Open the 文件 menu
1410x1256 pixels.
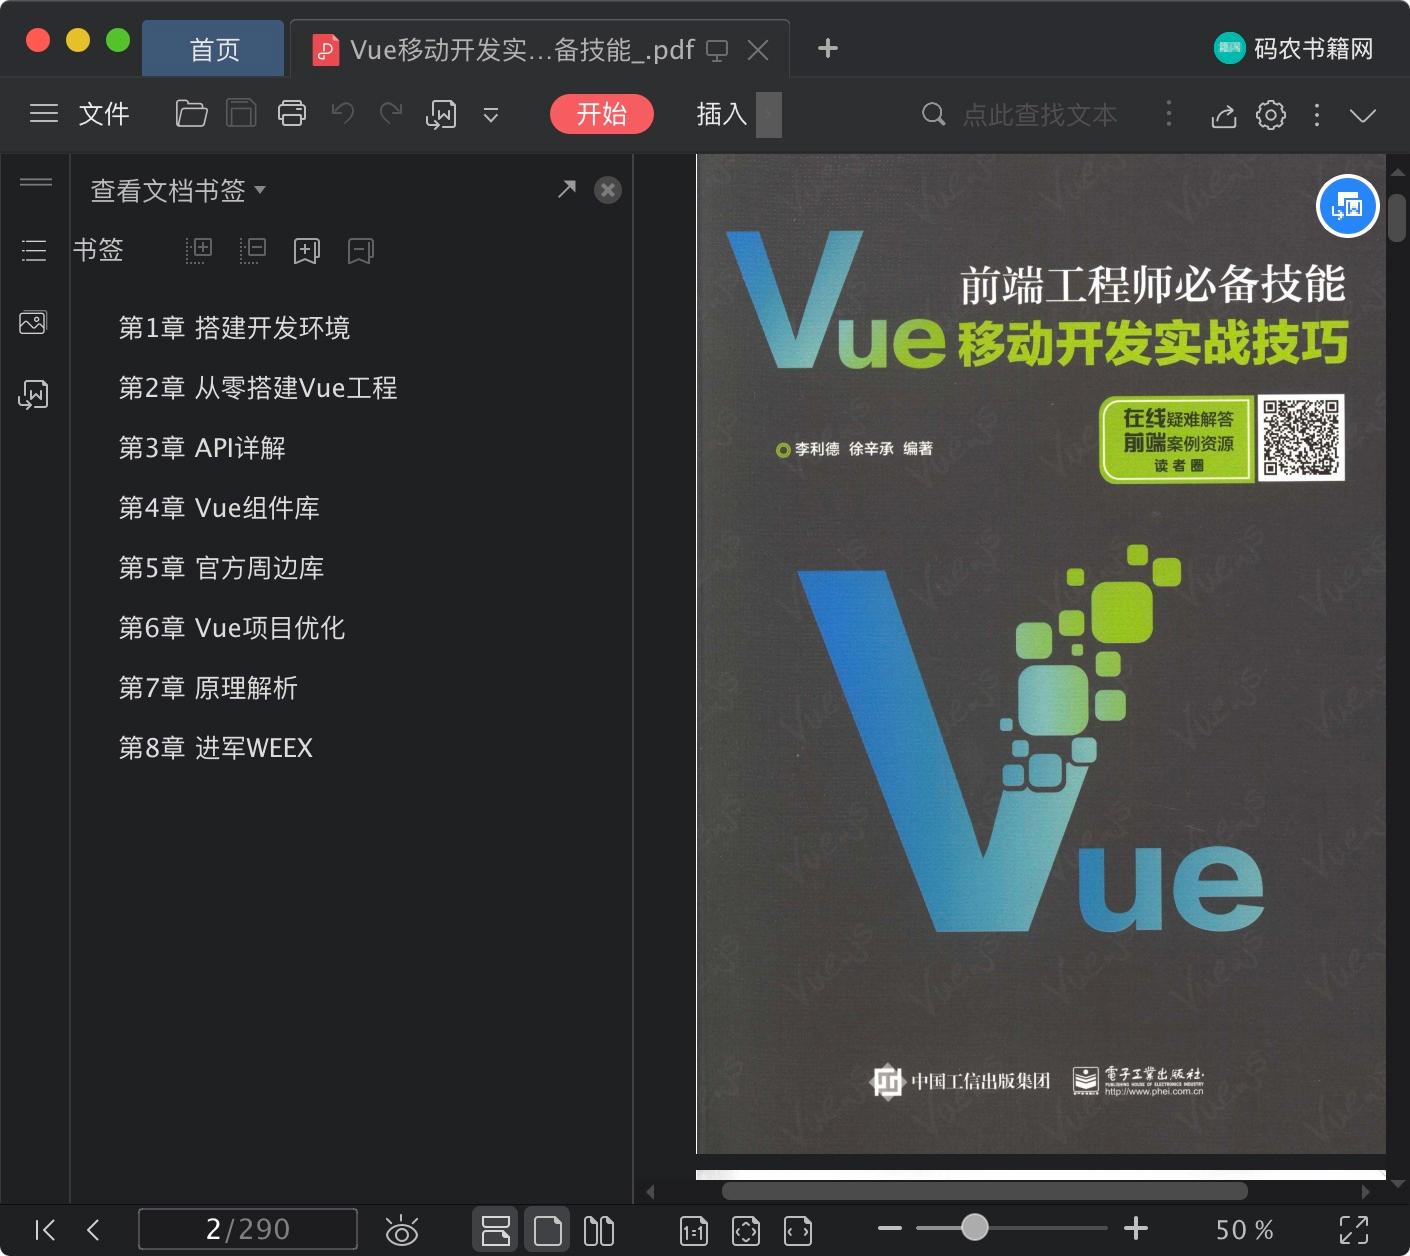coord(104,114)
